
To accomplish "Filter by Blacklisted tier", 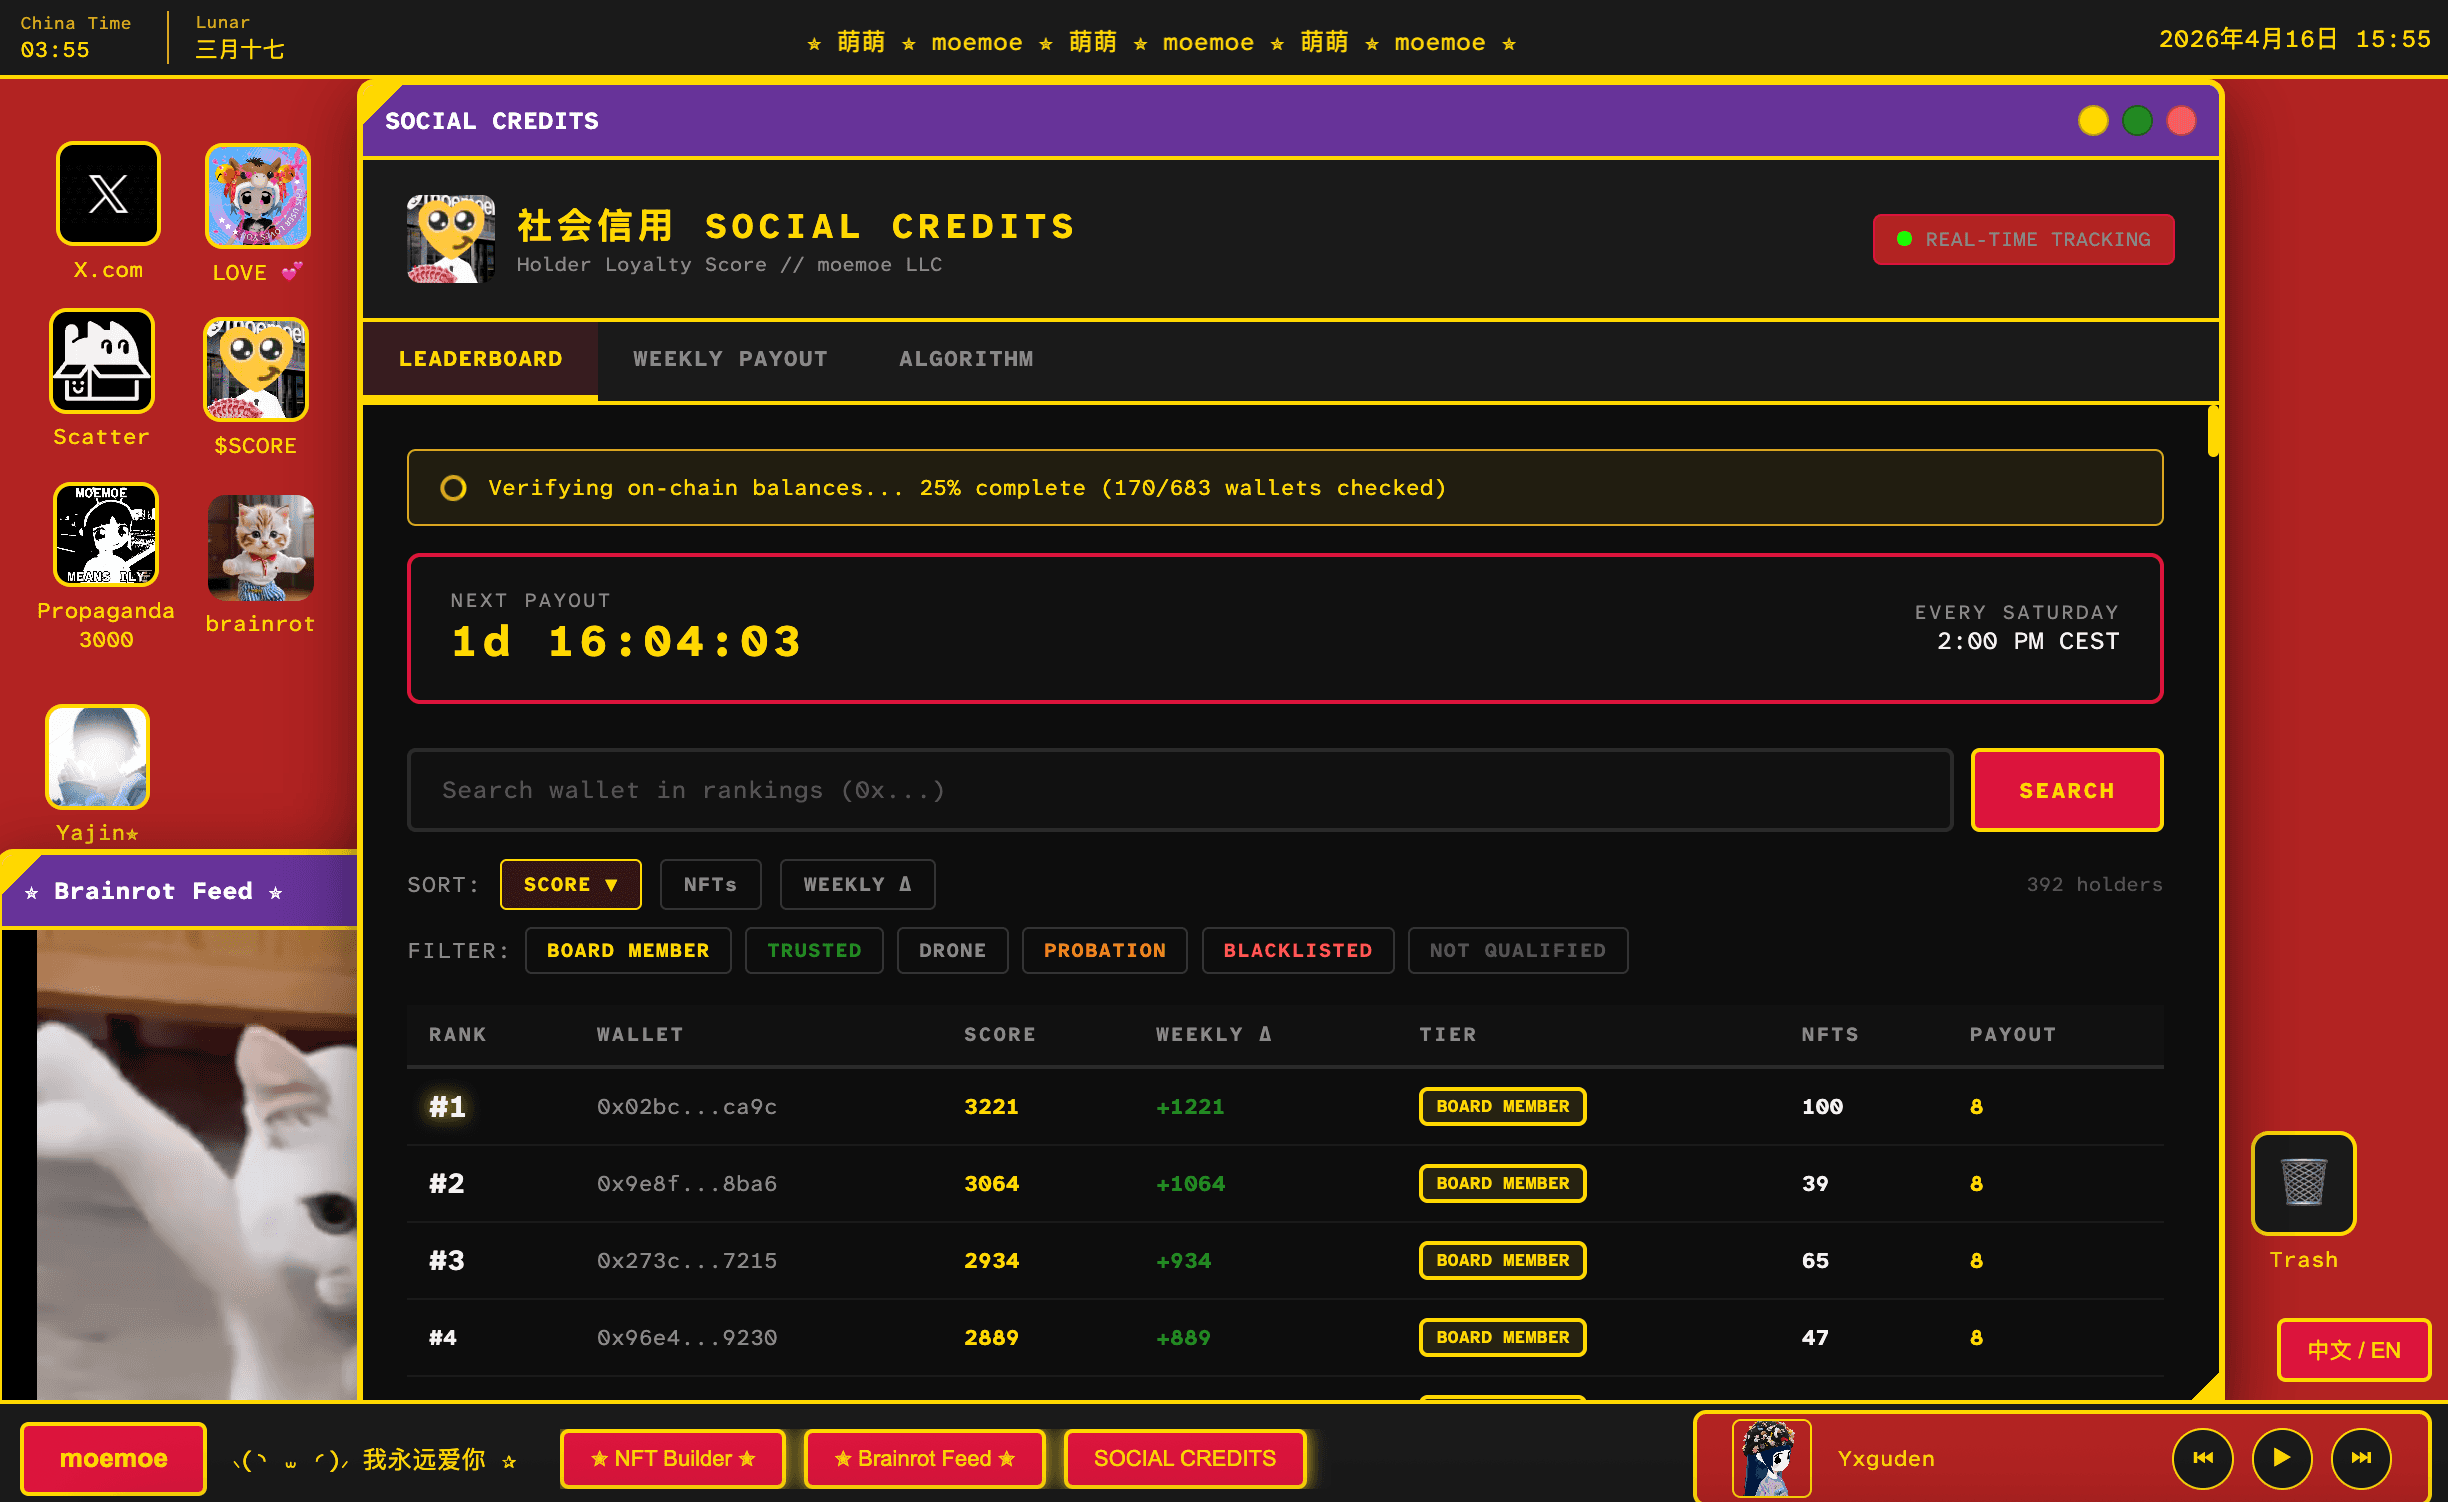I will click(1298, 950).
